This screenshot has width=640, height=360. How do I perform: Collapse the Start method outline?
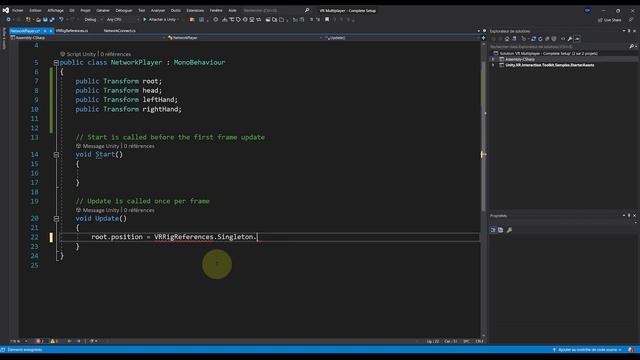tap(56, 155)
